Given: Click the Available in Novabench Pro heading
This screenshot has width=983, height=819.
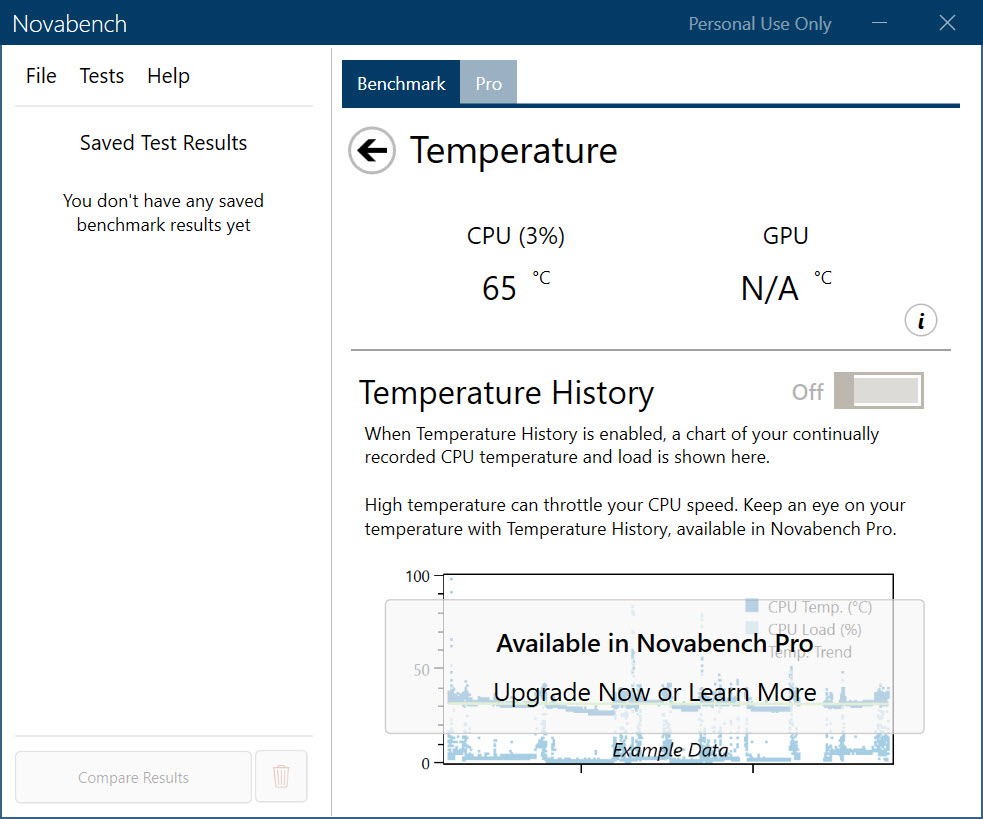Looking at the screenshot, I should tap(654, 643).
